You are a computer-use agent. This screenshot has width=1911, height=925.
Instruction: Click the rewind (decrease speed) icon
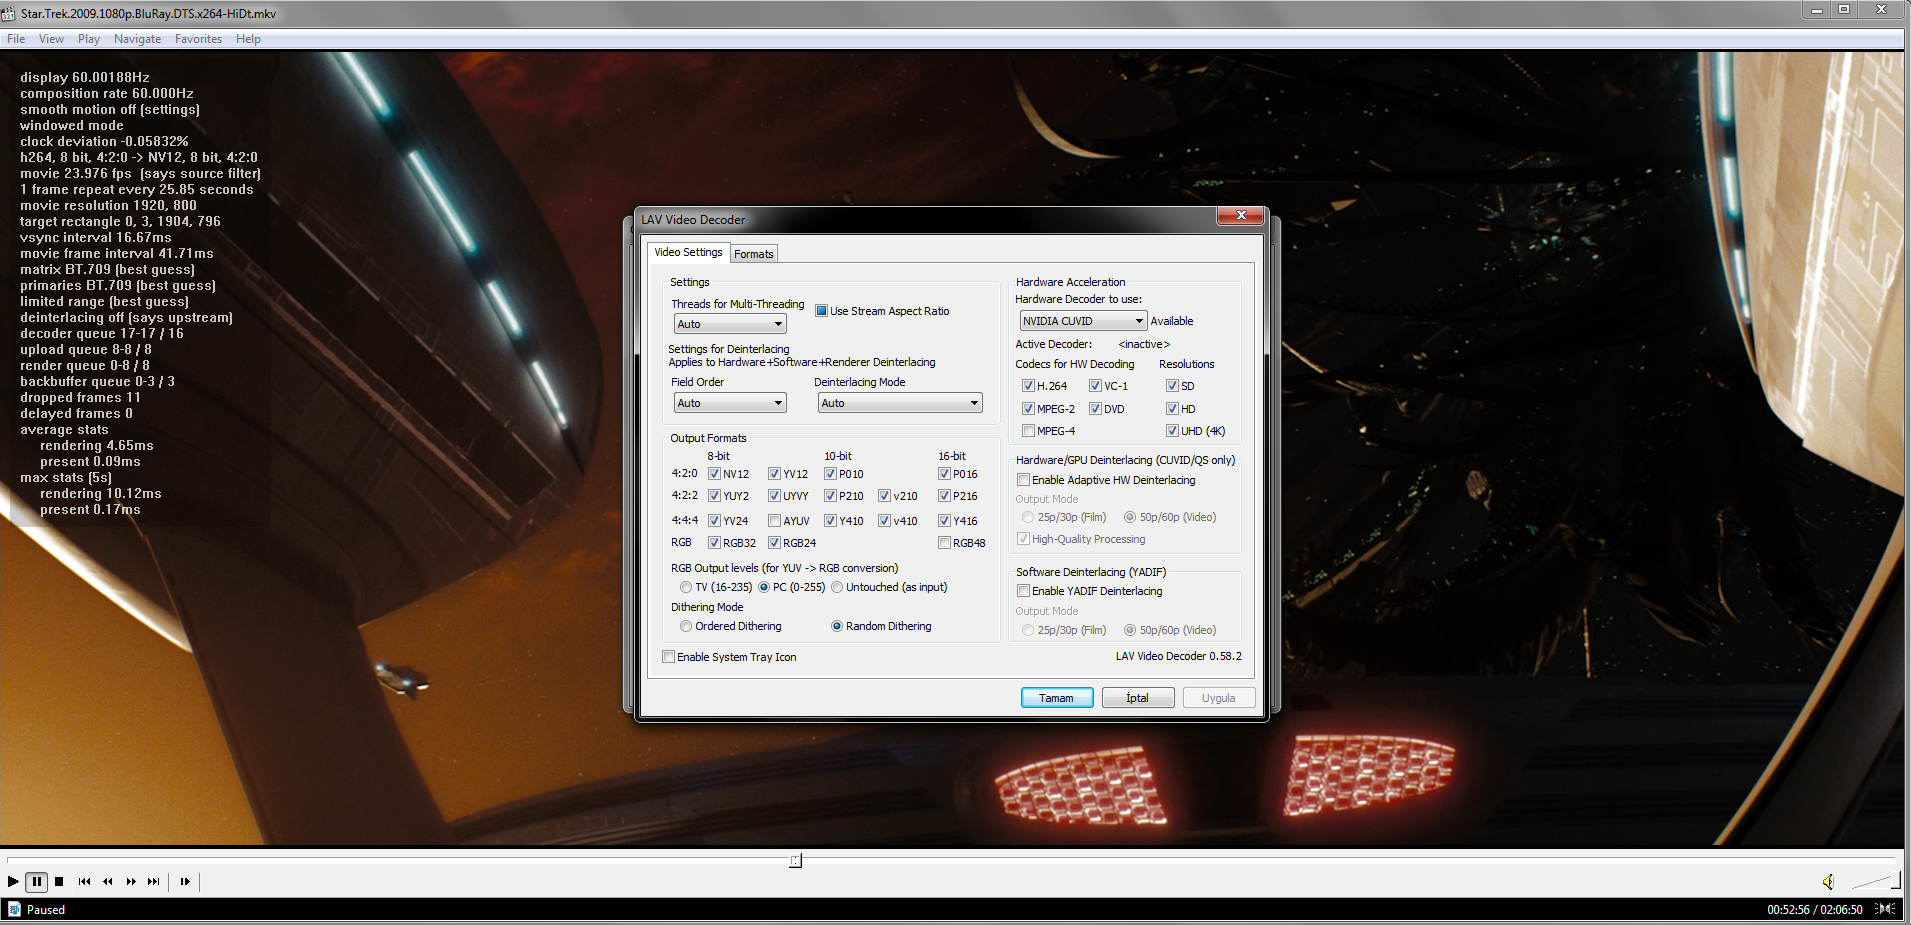[107, 881]
